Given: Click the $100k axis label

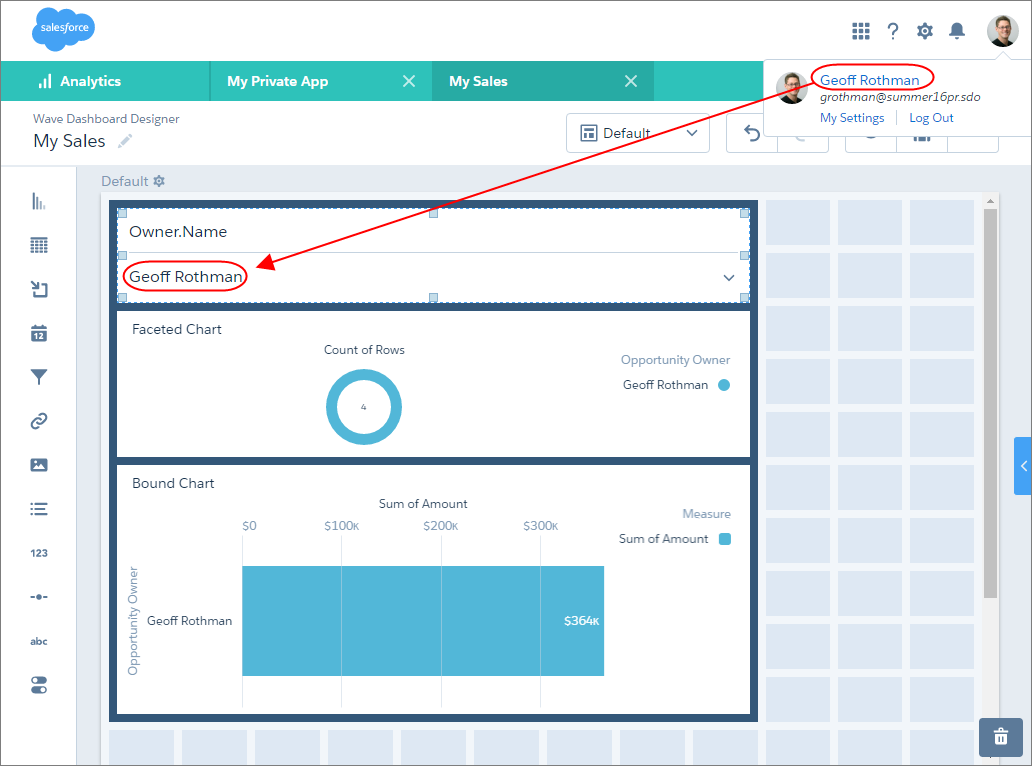Looking at the screenshot, I should click(341, 526).
